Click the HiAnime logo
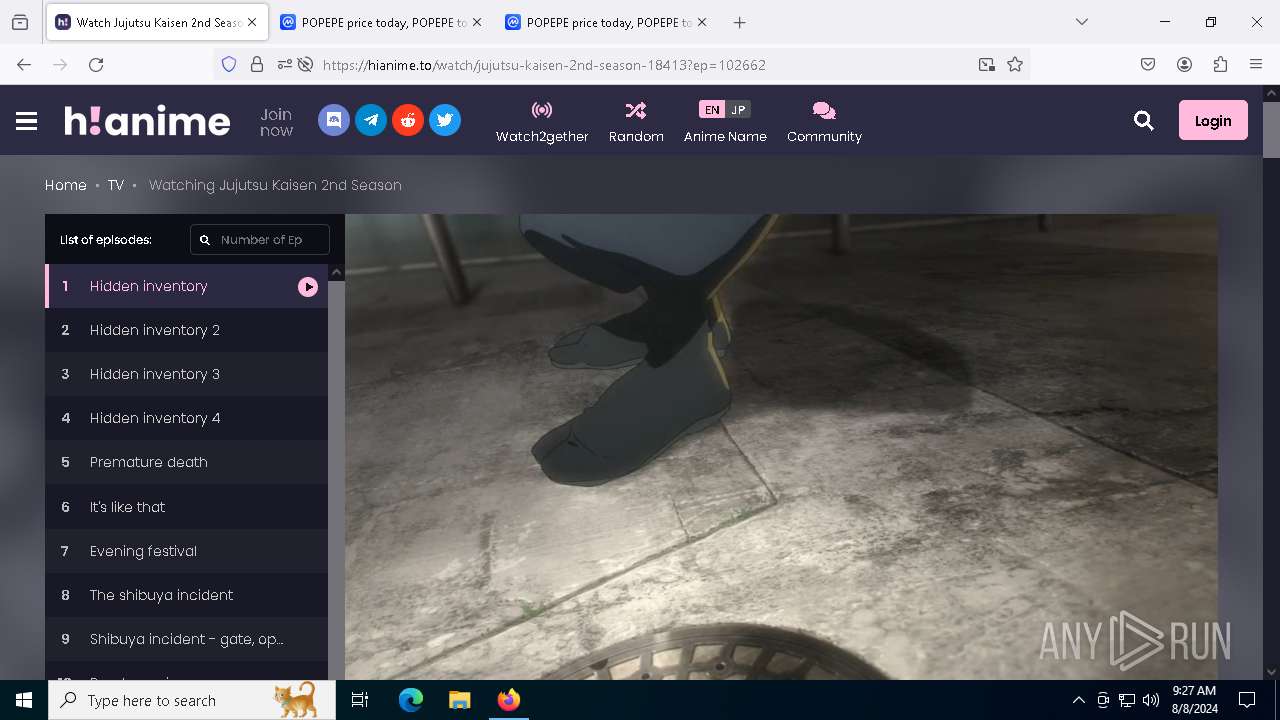Viewport: 1280px width, 720px height. click(x=147, y=121)
